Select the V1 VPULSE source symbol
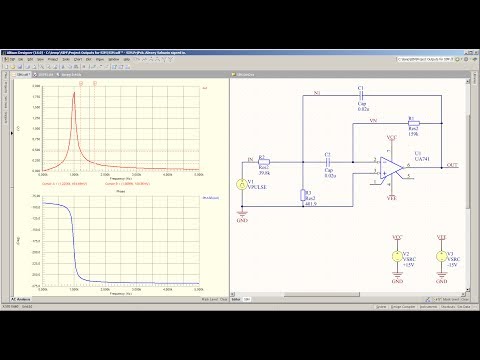 [242, 184]
